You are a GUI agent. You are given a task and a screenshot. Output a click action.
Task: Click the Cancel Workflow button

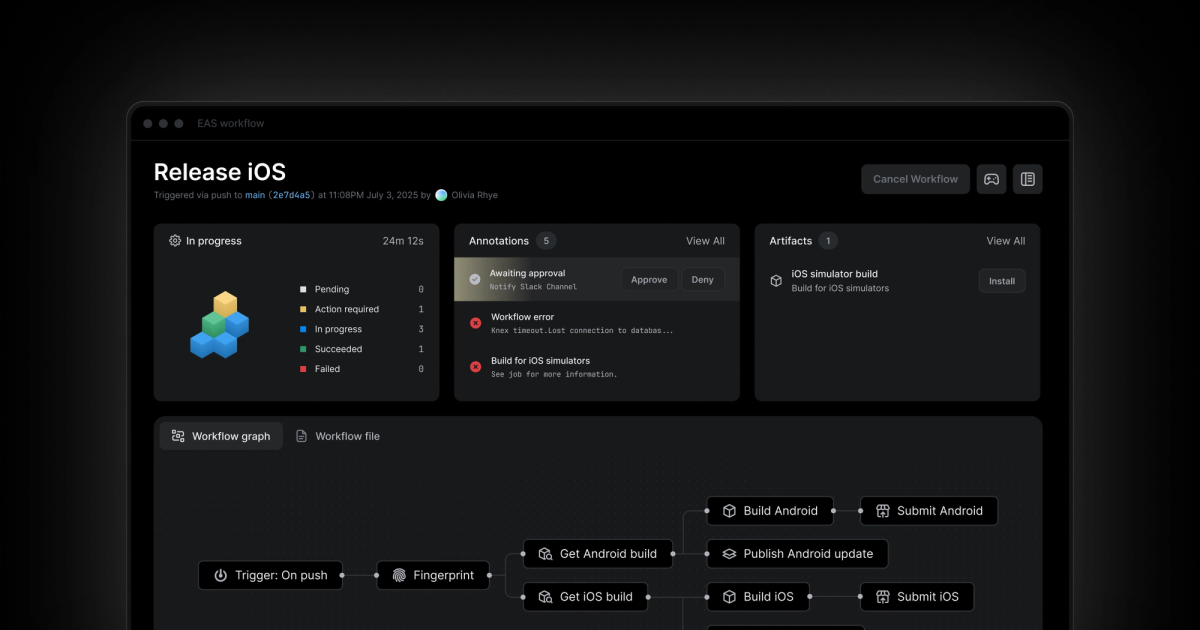tap(915, 178)
